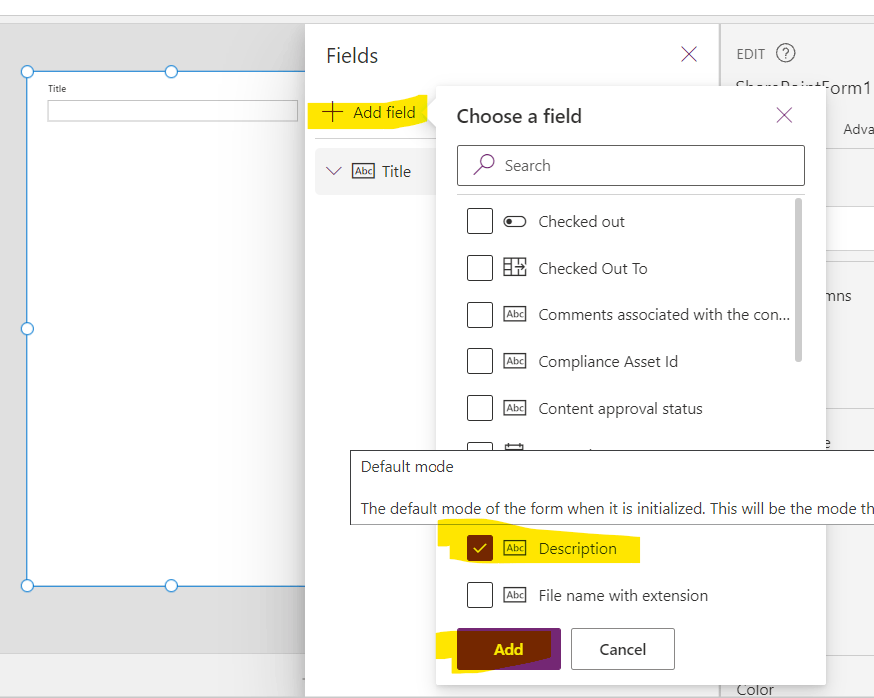Check the Comments associated field checkbox

479,314
